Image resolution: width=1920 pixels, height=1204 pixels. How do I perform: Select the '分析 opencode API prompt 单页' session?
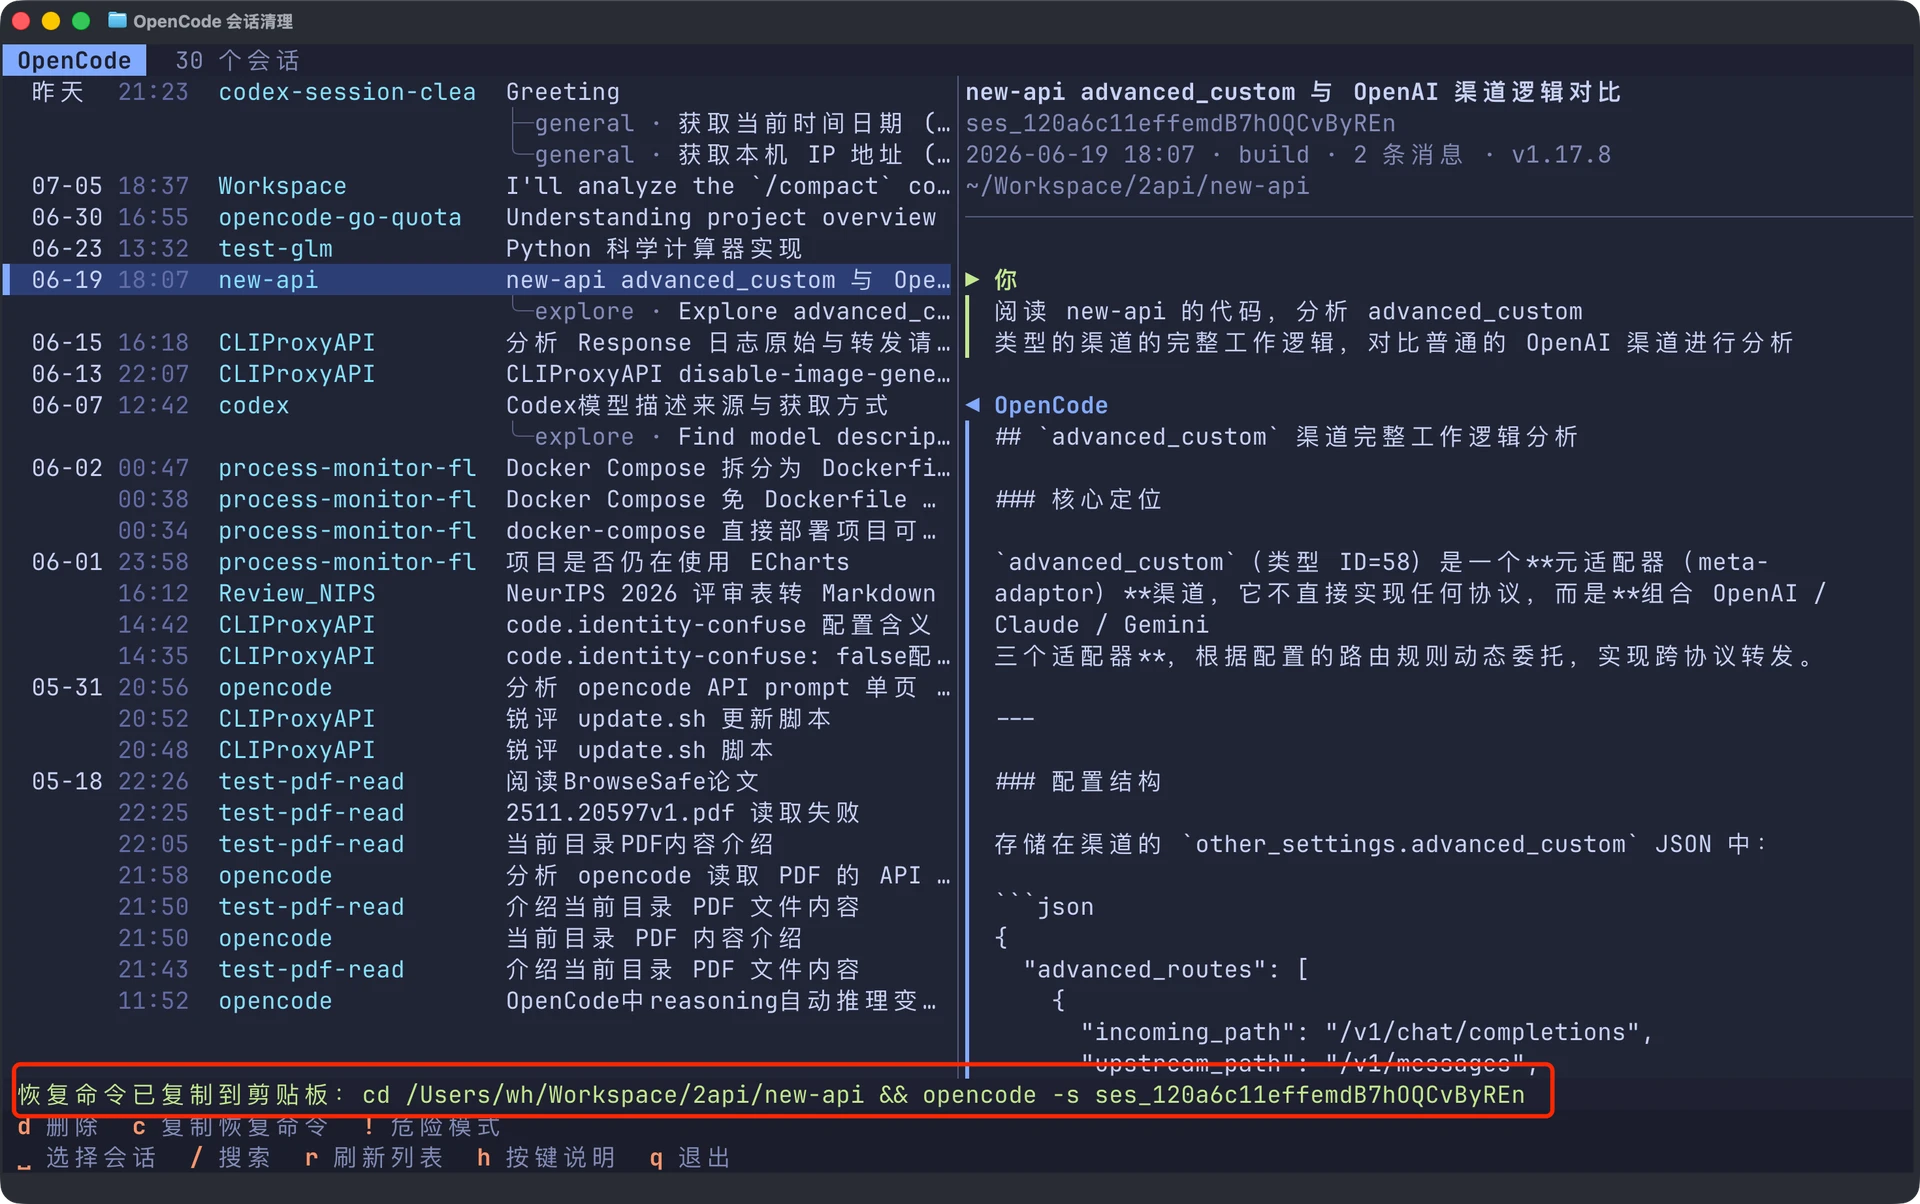(478, 688)
